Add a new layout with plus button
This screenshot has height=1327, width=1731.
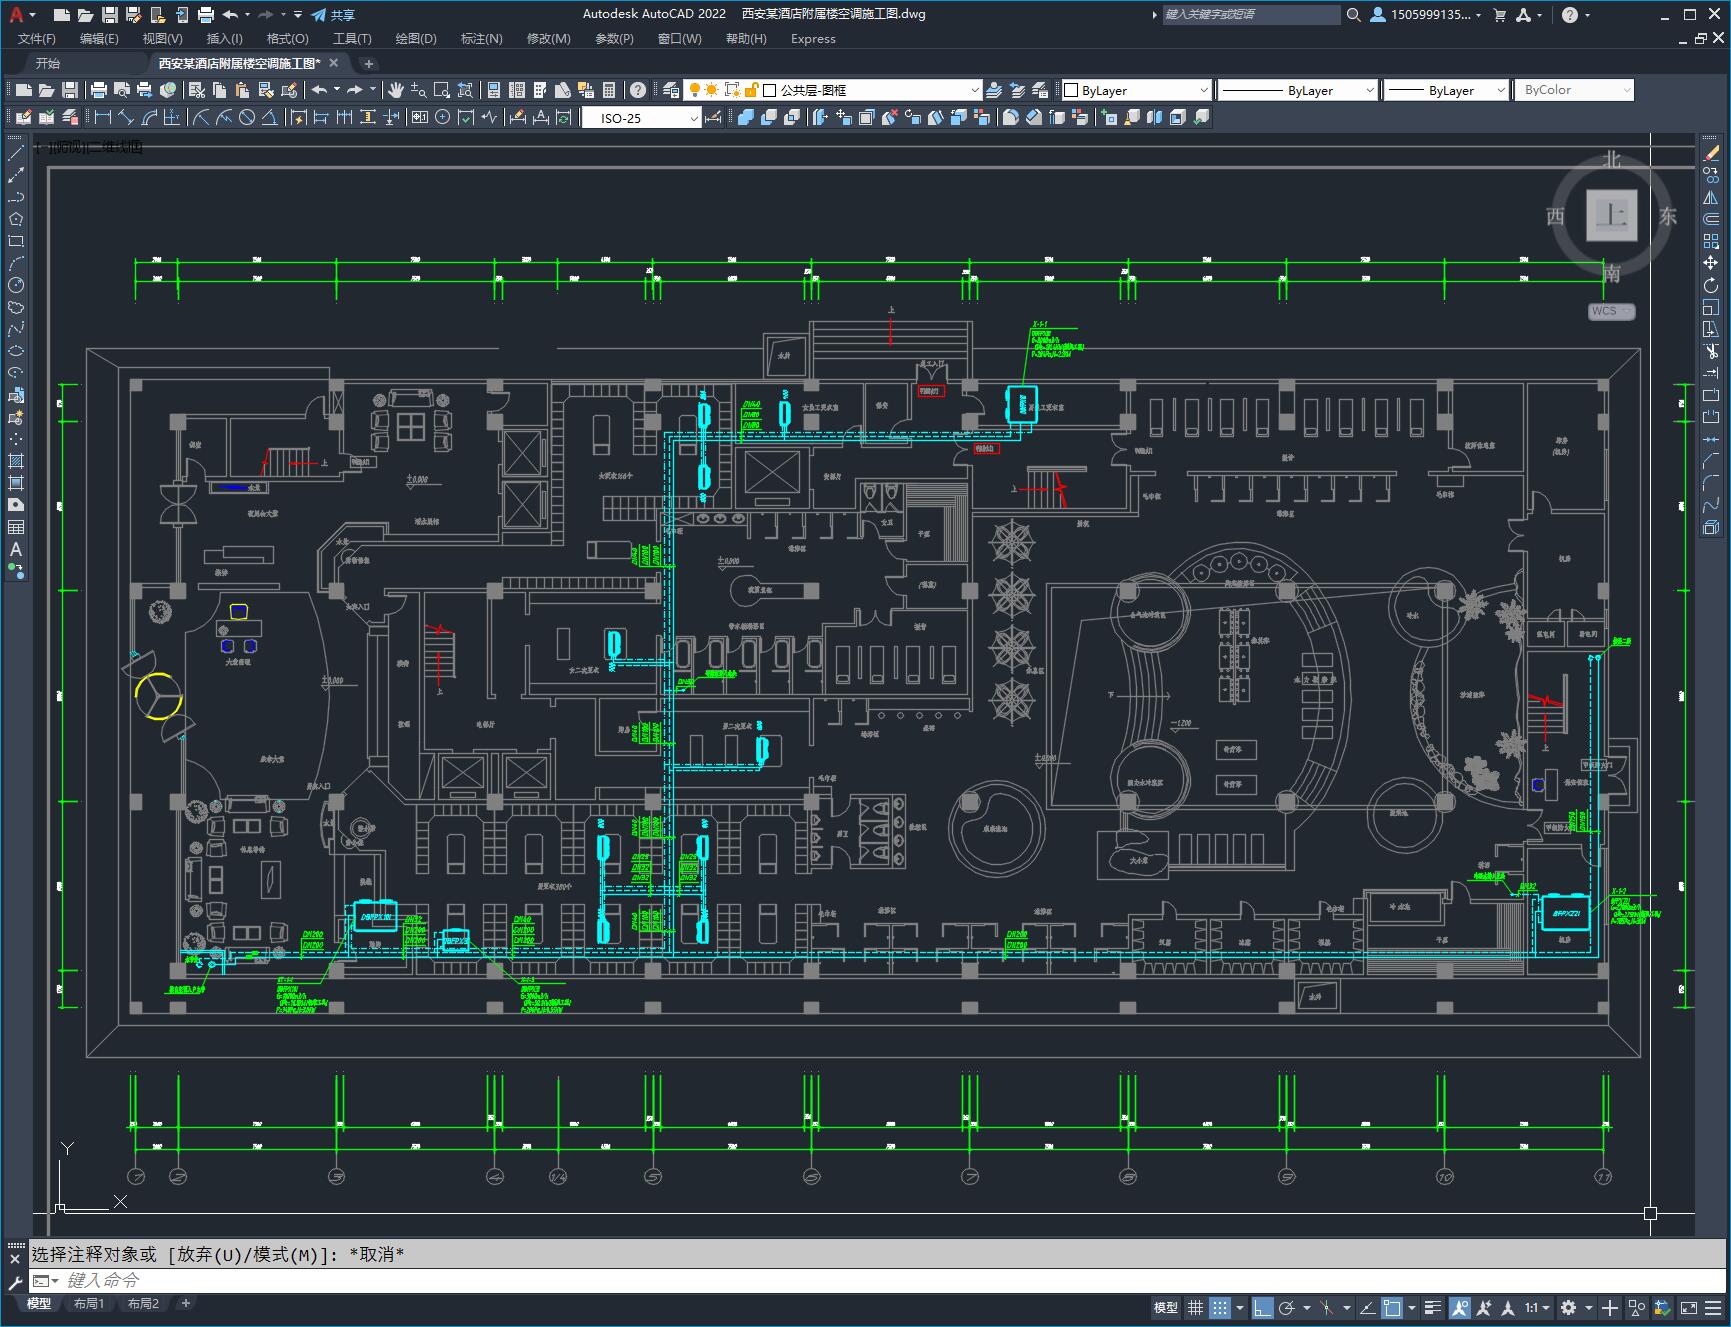tap(185, 1303)
